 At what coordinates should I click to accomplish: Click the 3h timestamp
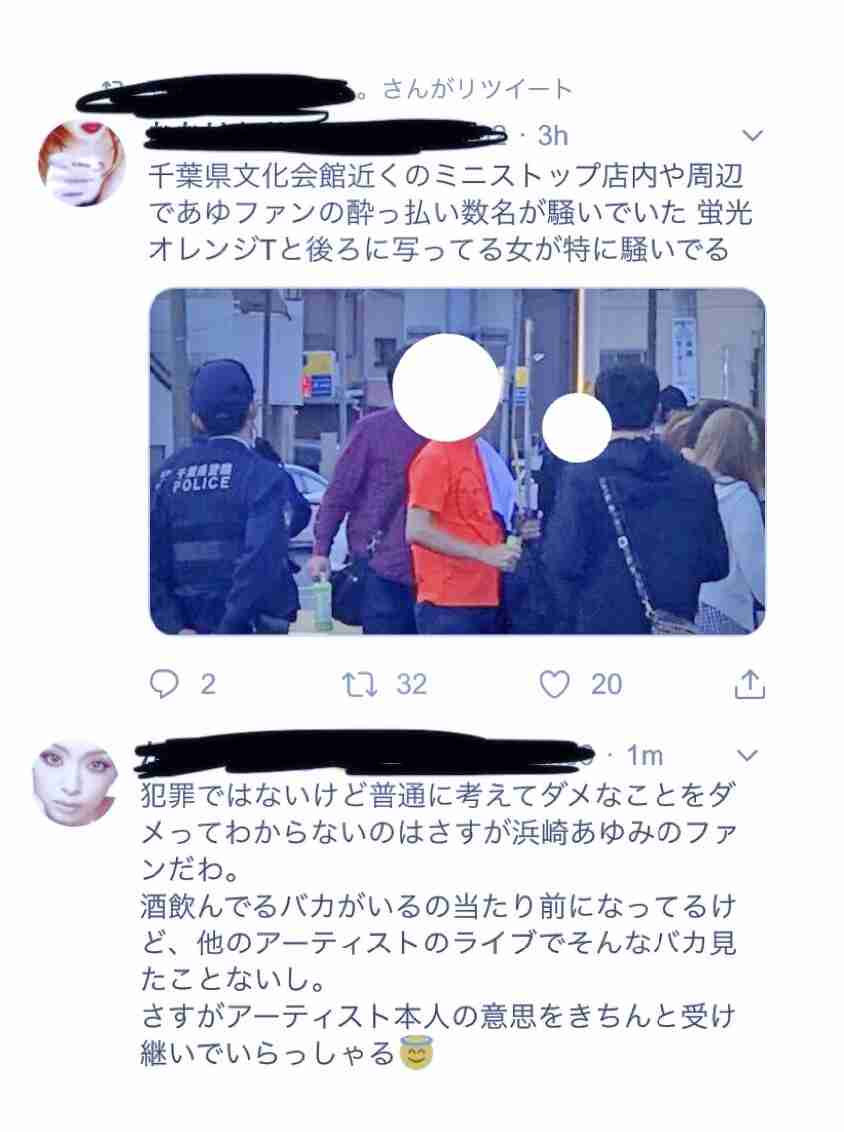coord(552,135)
